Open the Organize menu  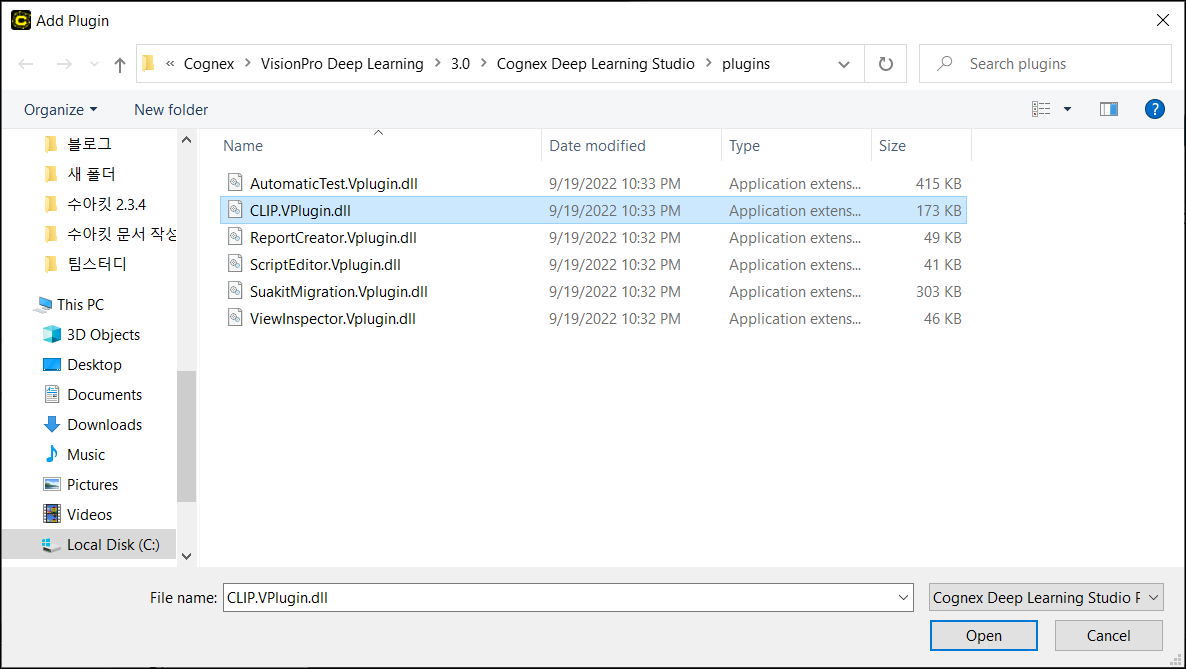[60, 110]
